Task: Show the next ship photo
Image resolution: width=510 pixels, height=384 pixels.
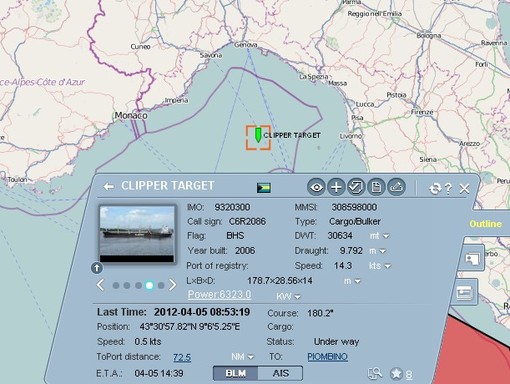Action: 172,285
